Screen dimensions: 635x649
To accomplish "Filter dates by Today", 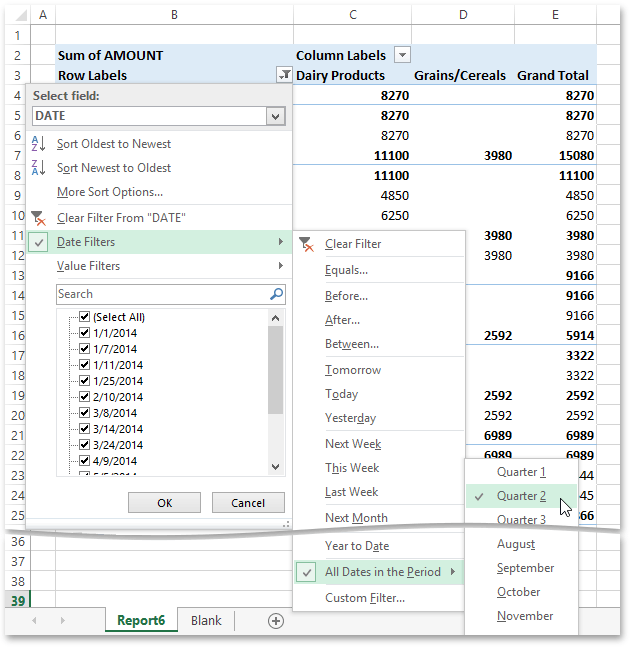I will tap(342, 394).
